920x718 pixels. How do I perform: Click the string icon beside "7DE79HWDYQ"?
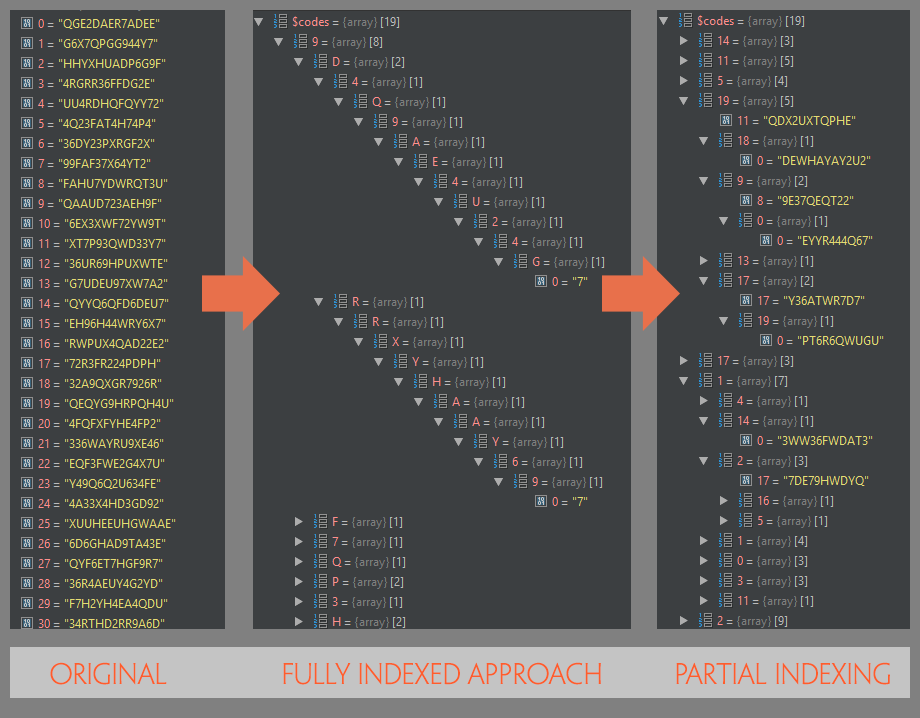[746, 480]
